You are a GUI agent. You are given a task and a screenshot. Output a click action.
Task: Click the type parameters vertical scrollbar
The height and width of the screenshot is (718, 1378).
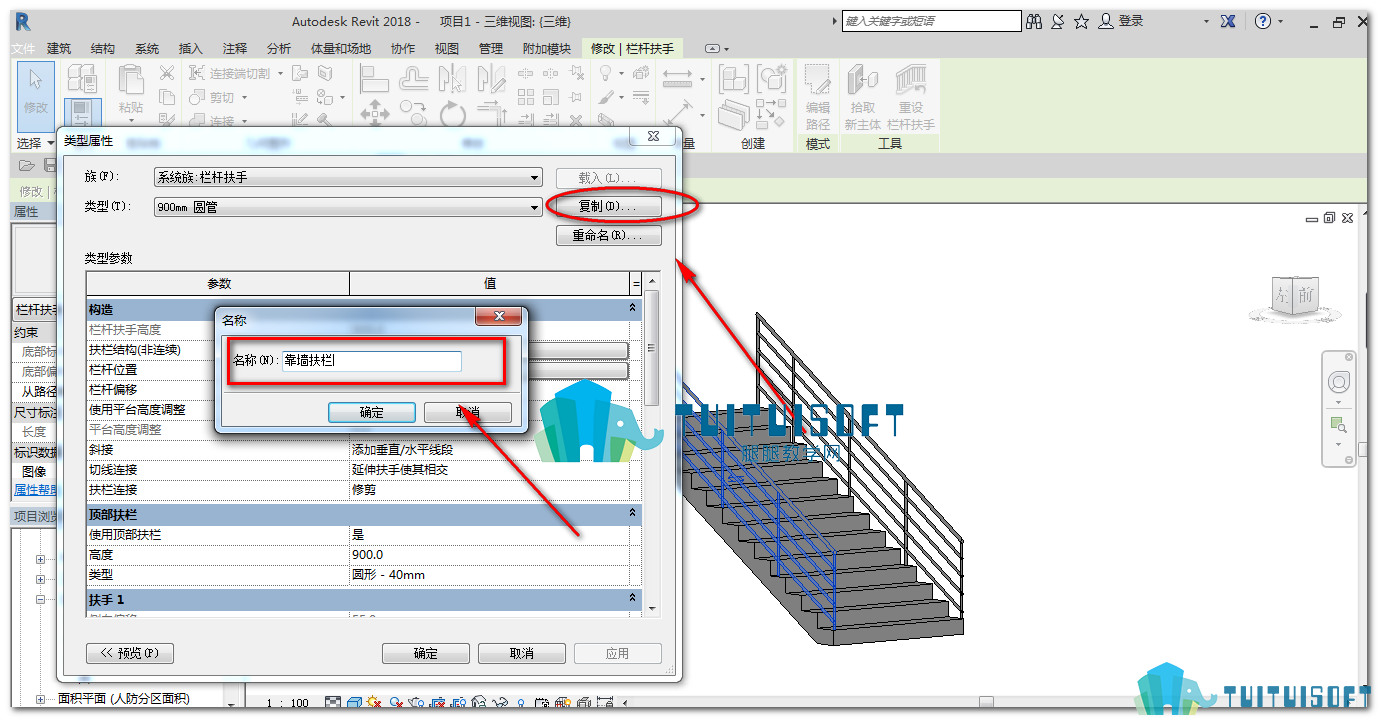[x=652, y=446]
